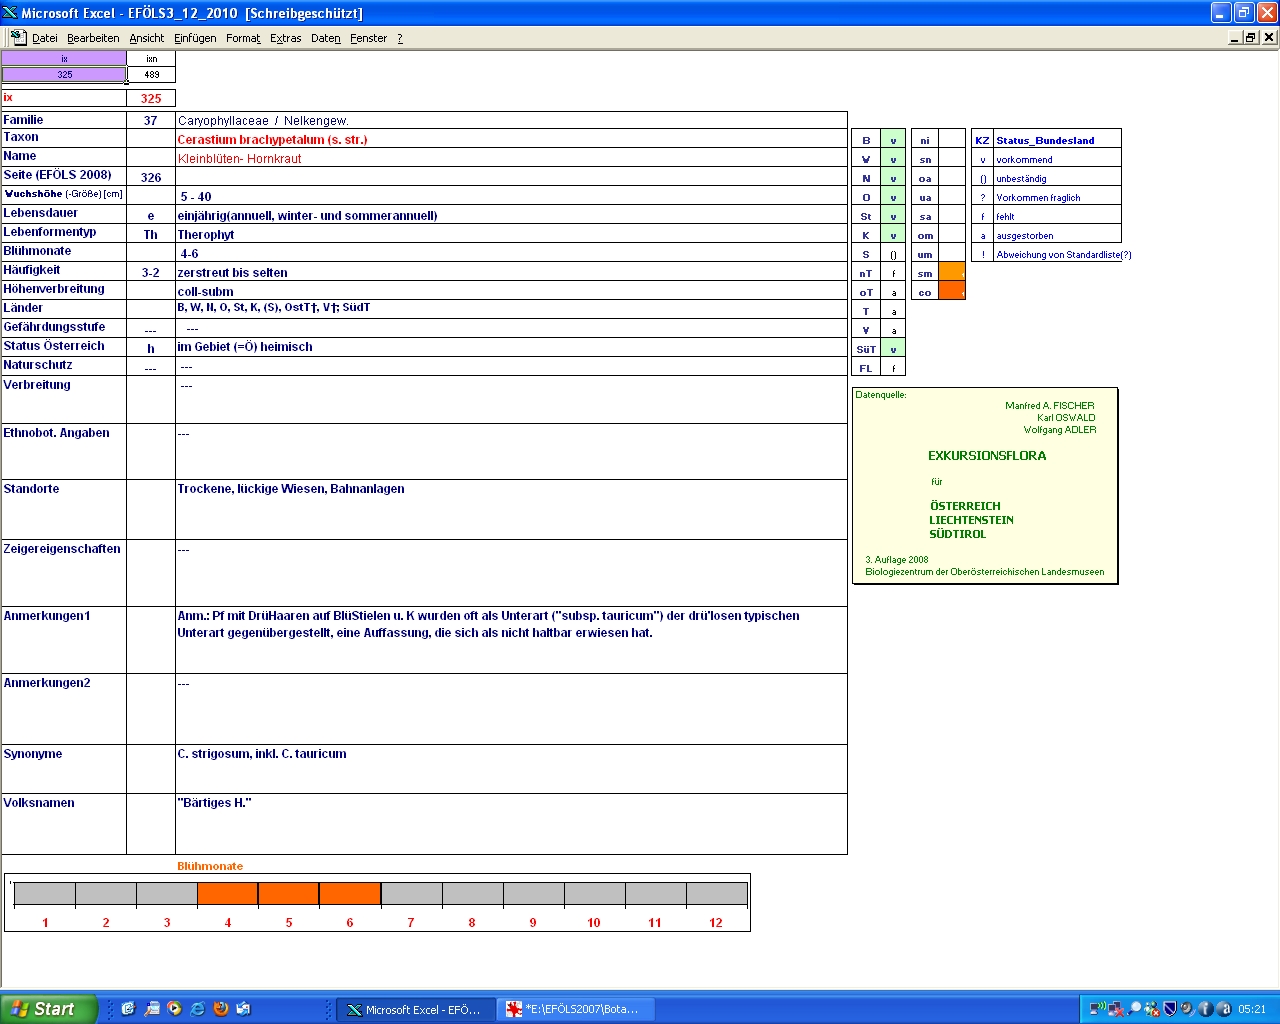The image size is (1280, 1024).
Task: Click the Messenger tray icon
Action: click(x=1152, y=1009)
